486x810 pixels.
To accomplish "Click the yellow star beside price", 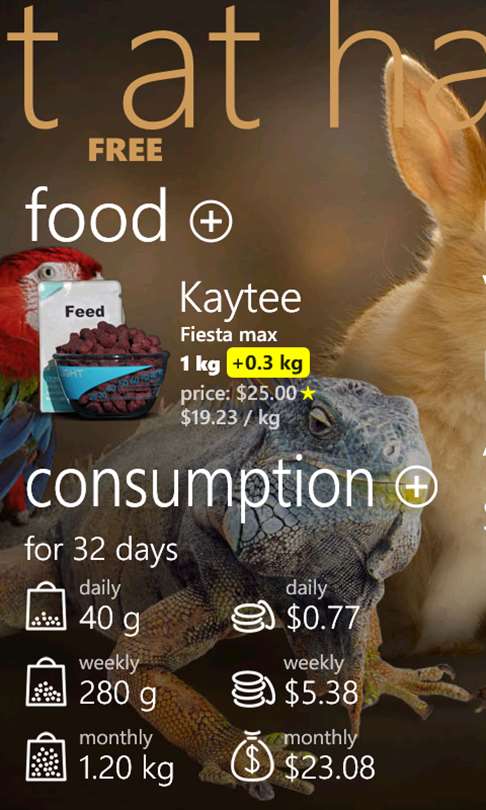I will point(308,394).
